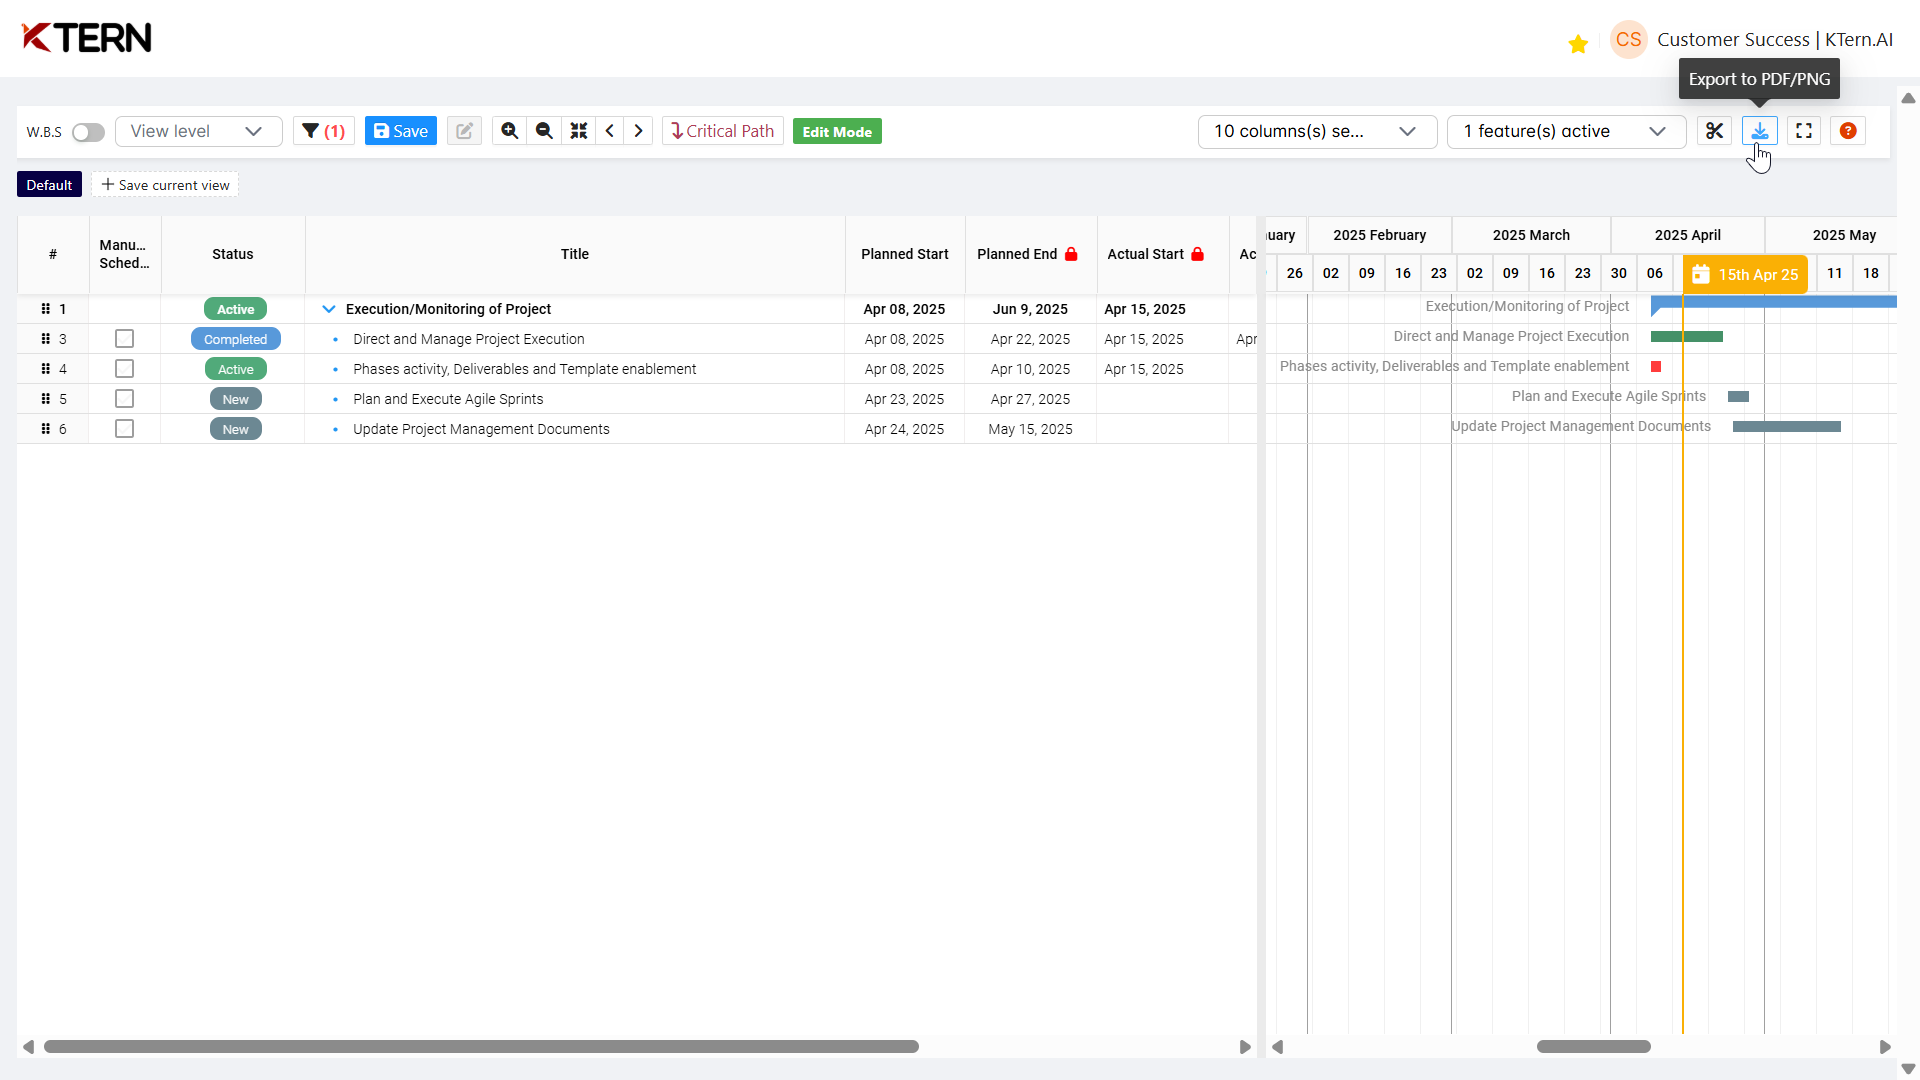Toggle the W.B.S switch
Screen dimensions: 1920x1080
click(x=88, y=132)
